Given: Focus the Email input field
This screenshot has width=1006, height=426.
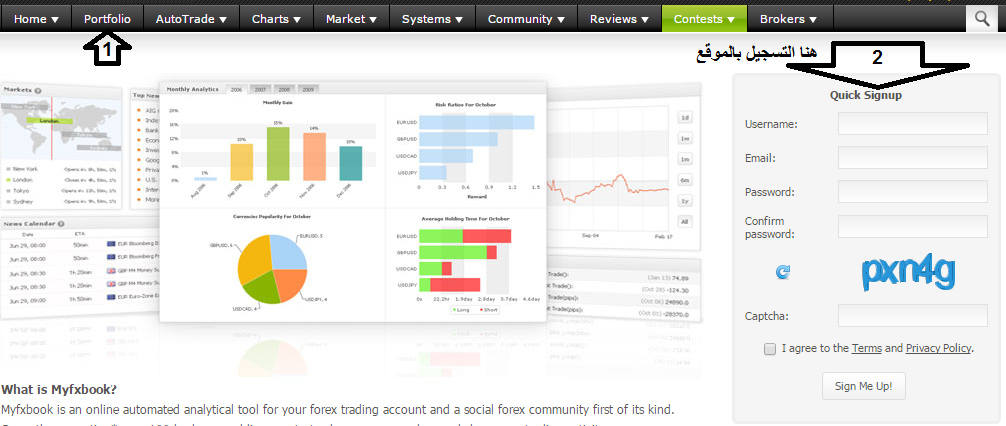Looking at the screenshot, I should point(912,158).
